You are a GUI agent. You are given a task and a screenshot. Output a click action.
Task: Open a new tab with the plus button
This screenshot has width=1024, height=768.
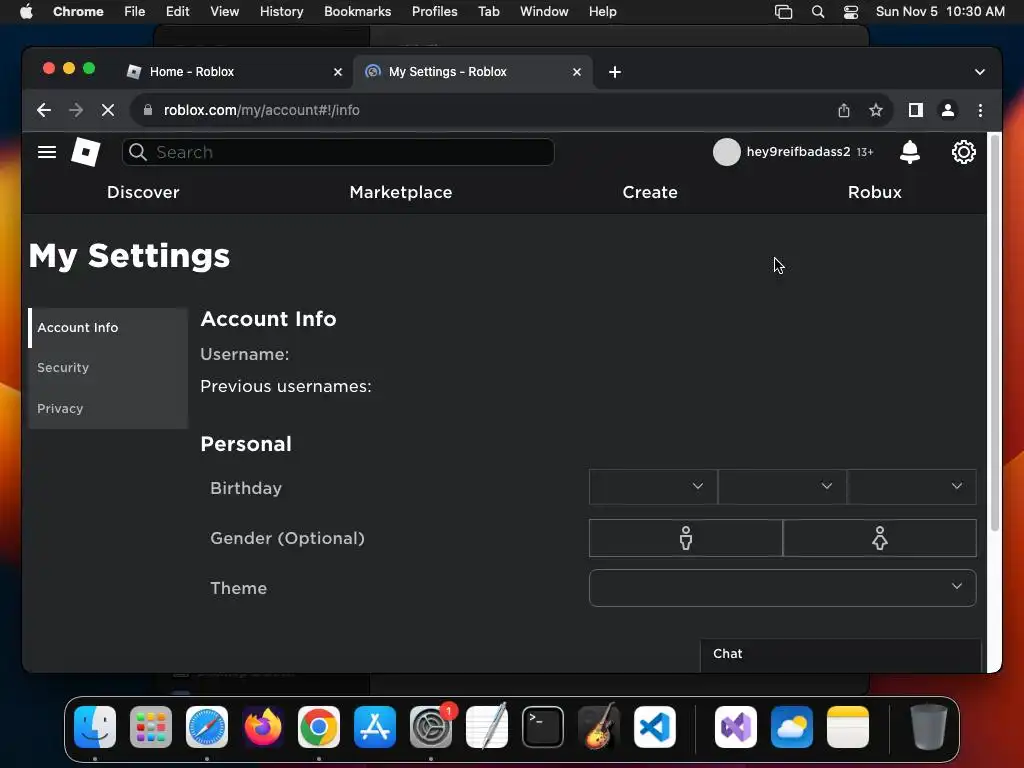click(x=615, y=72)
